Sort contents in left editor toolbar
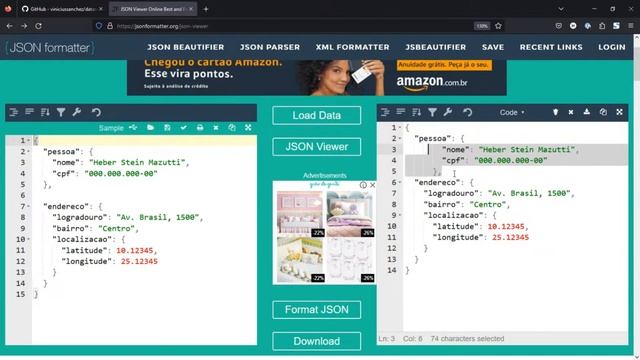640x360 pixels. [x=45, y=112]
